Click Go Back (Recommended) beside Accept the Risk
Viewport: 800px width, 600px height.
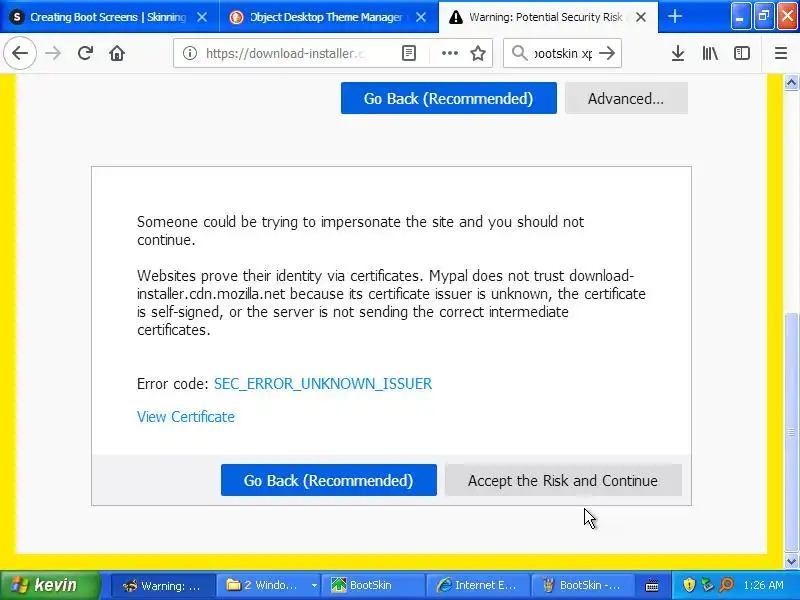[329, 480]
